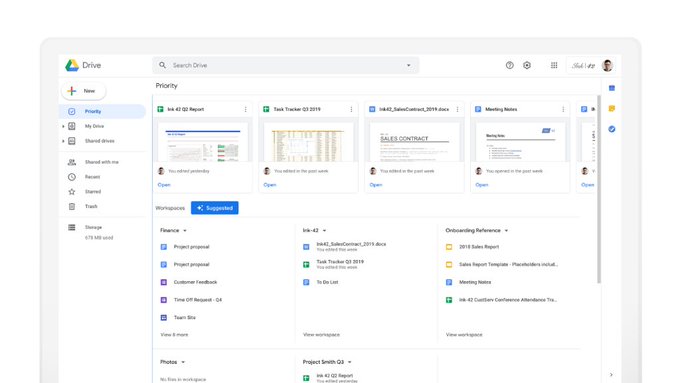
Task: Open Starred files
Action: (93, 192)
